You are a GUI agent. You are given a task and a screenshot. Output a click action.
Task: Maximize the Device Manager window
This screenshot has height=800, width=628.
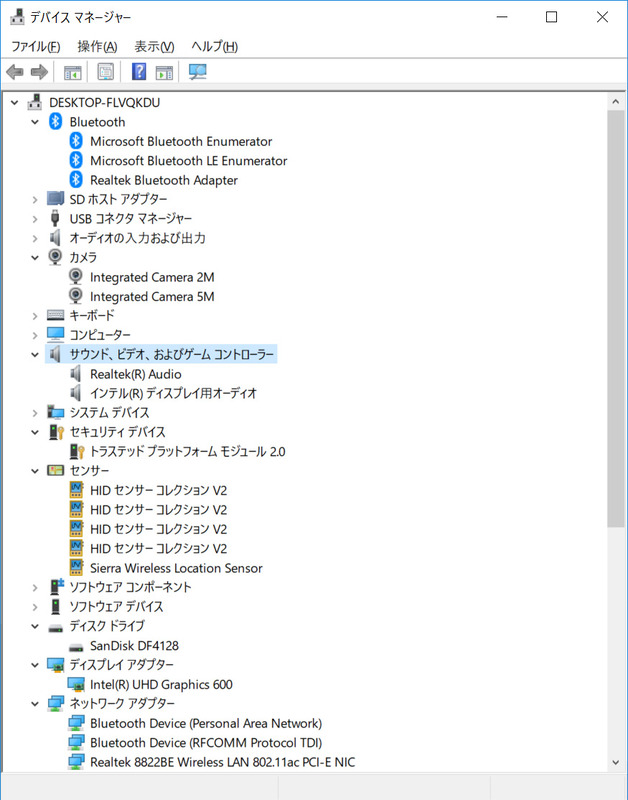pyautogui.click(x=551, y=17)
